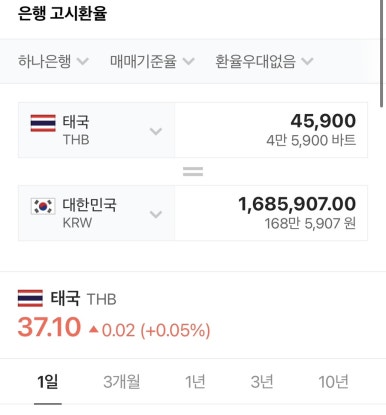
Task: Click the South Korea flag icon
Action: tap(43, 206)
